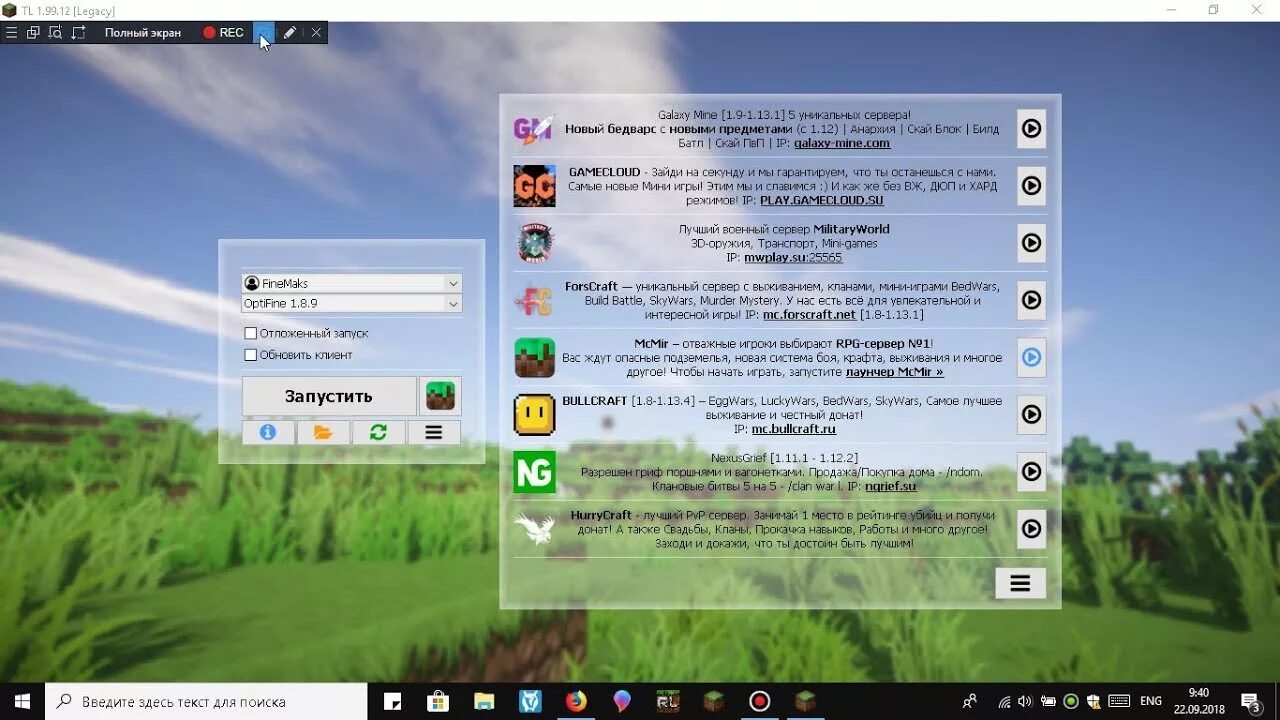Click the GAMECLOUD GC logo
1280x720 pixels.
(534, 186)
